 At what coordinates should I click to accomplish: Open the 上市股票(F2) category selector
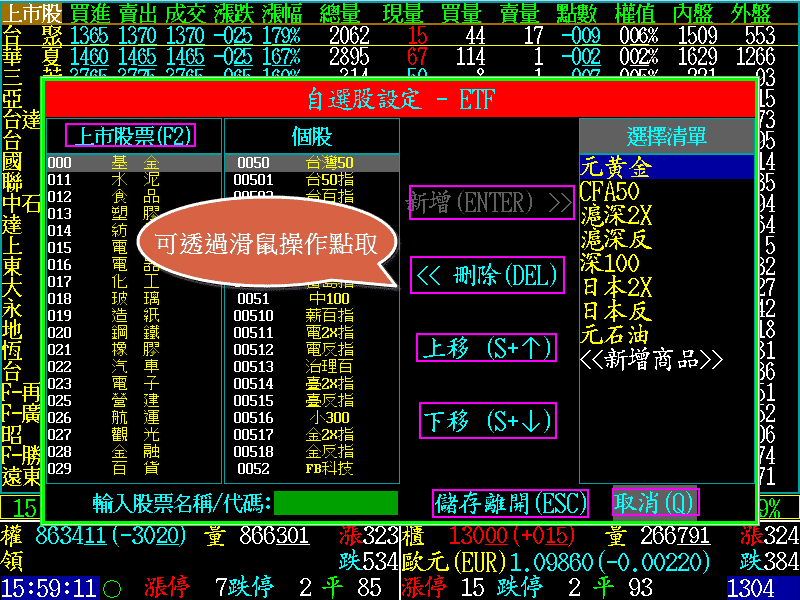coord(130,136)
